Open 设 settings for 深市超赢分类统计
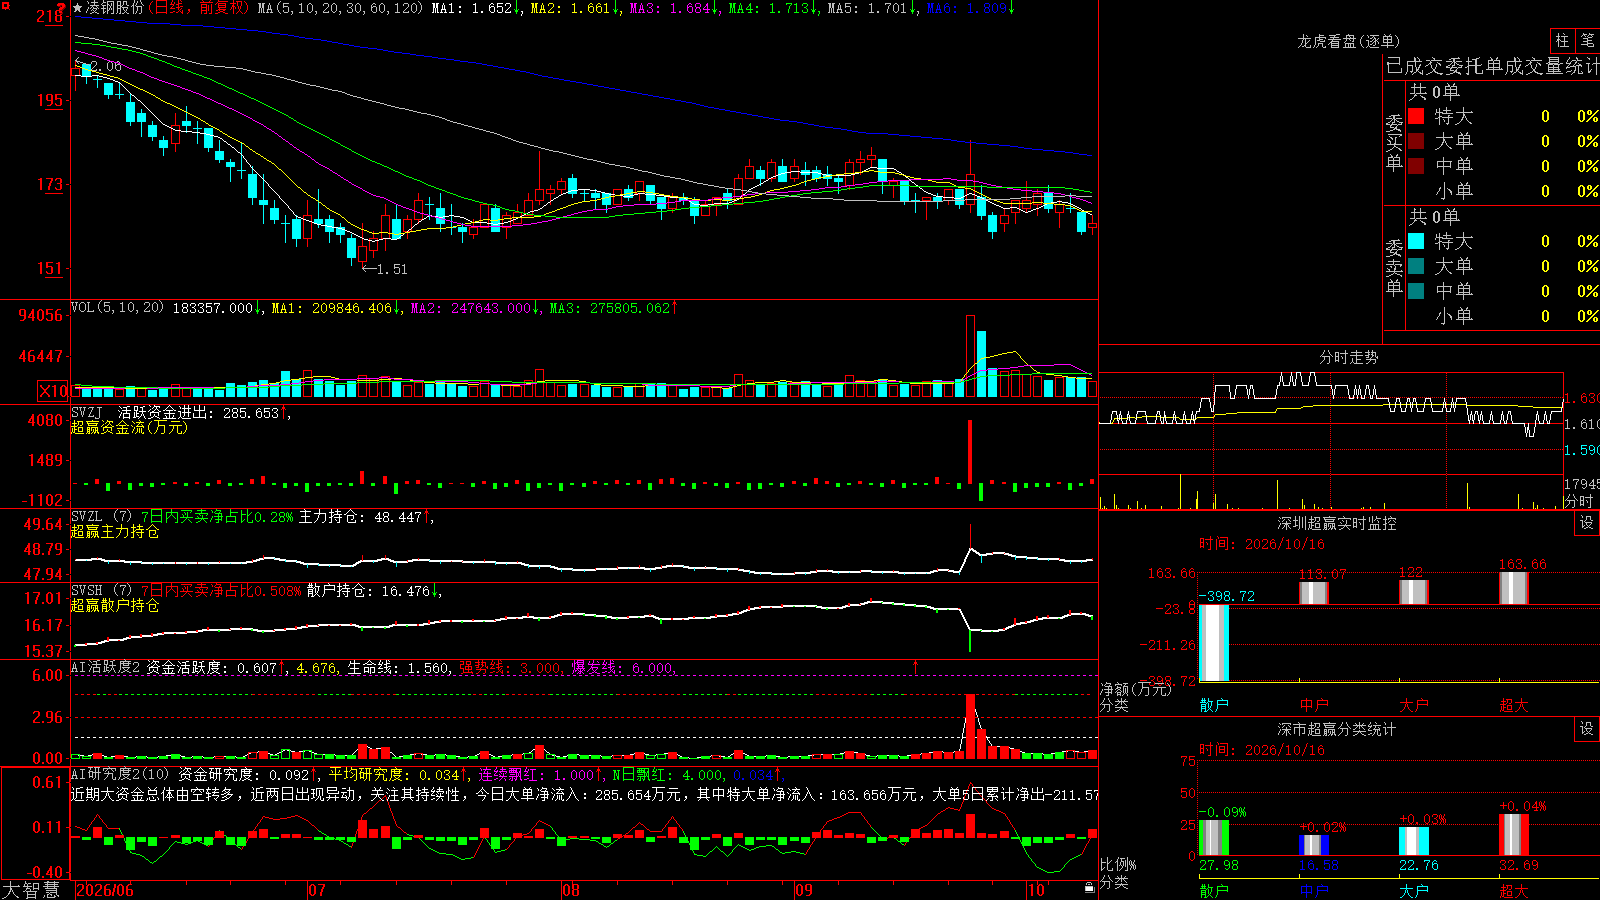The image size is (1600, 900). click(x=1587, y=729)
